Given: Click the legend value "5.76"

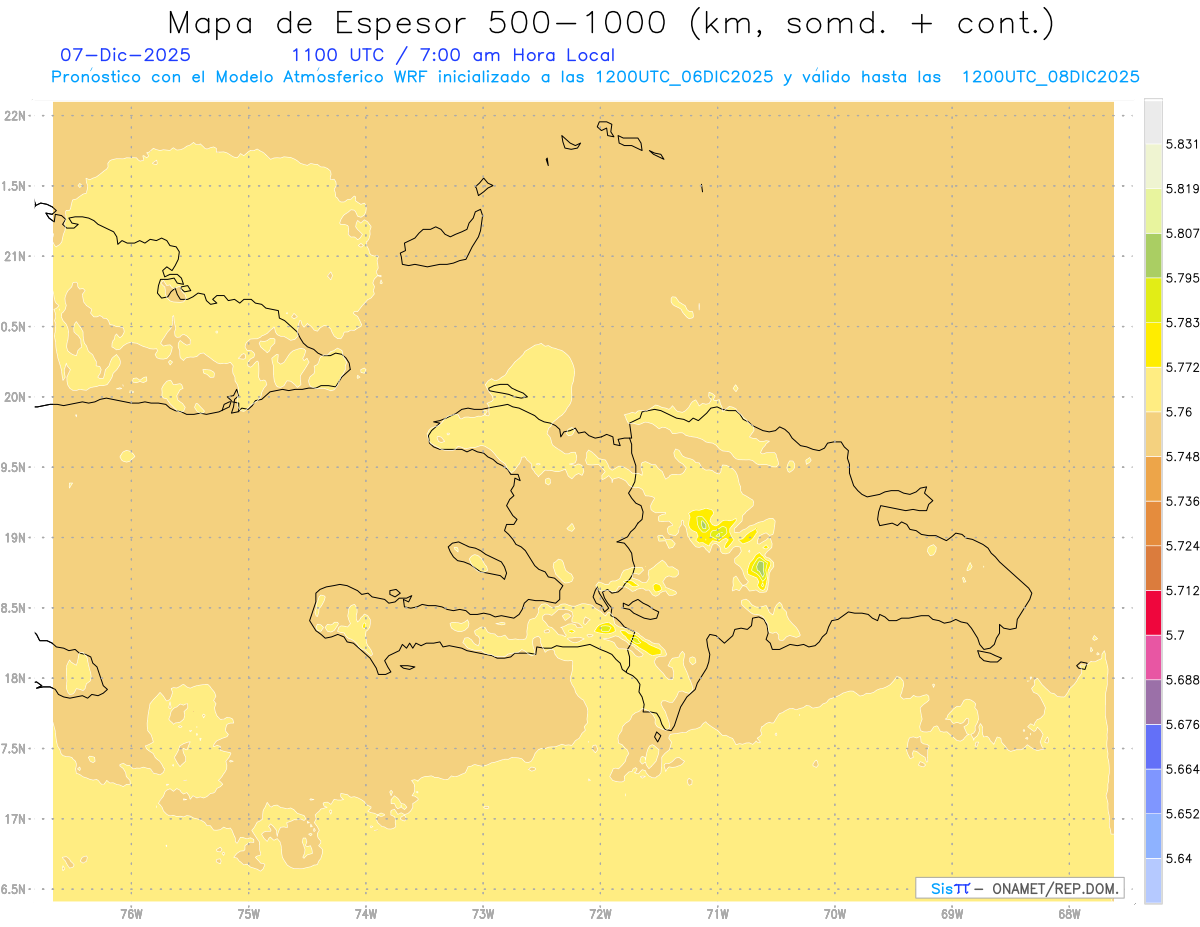Looking at the screenshot, I should pyautogui.click(x=1179, y=412).
